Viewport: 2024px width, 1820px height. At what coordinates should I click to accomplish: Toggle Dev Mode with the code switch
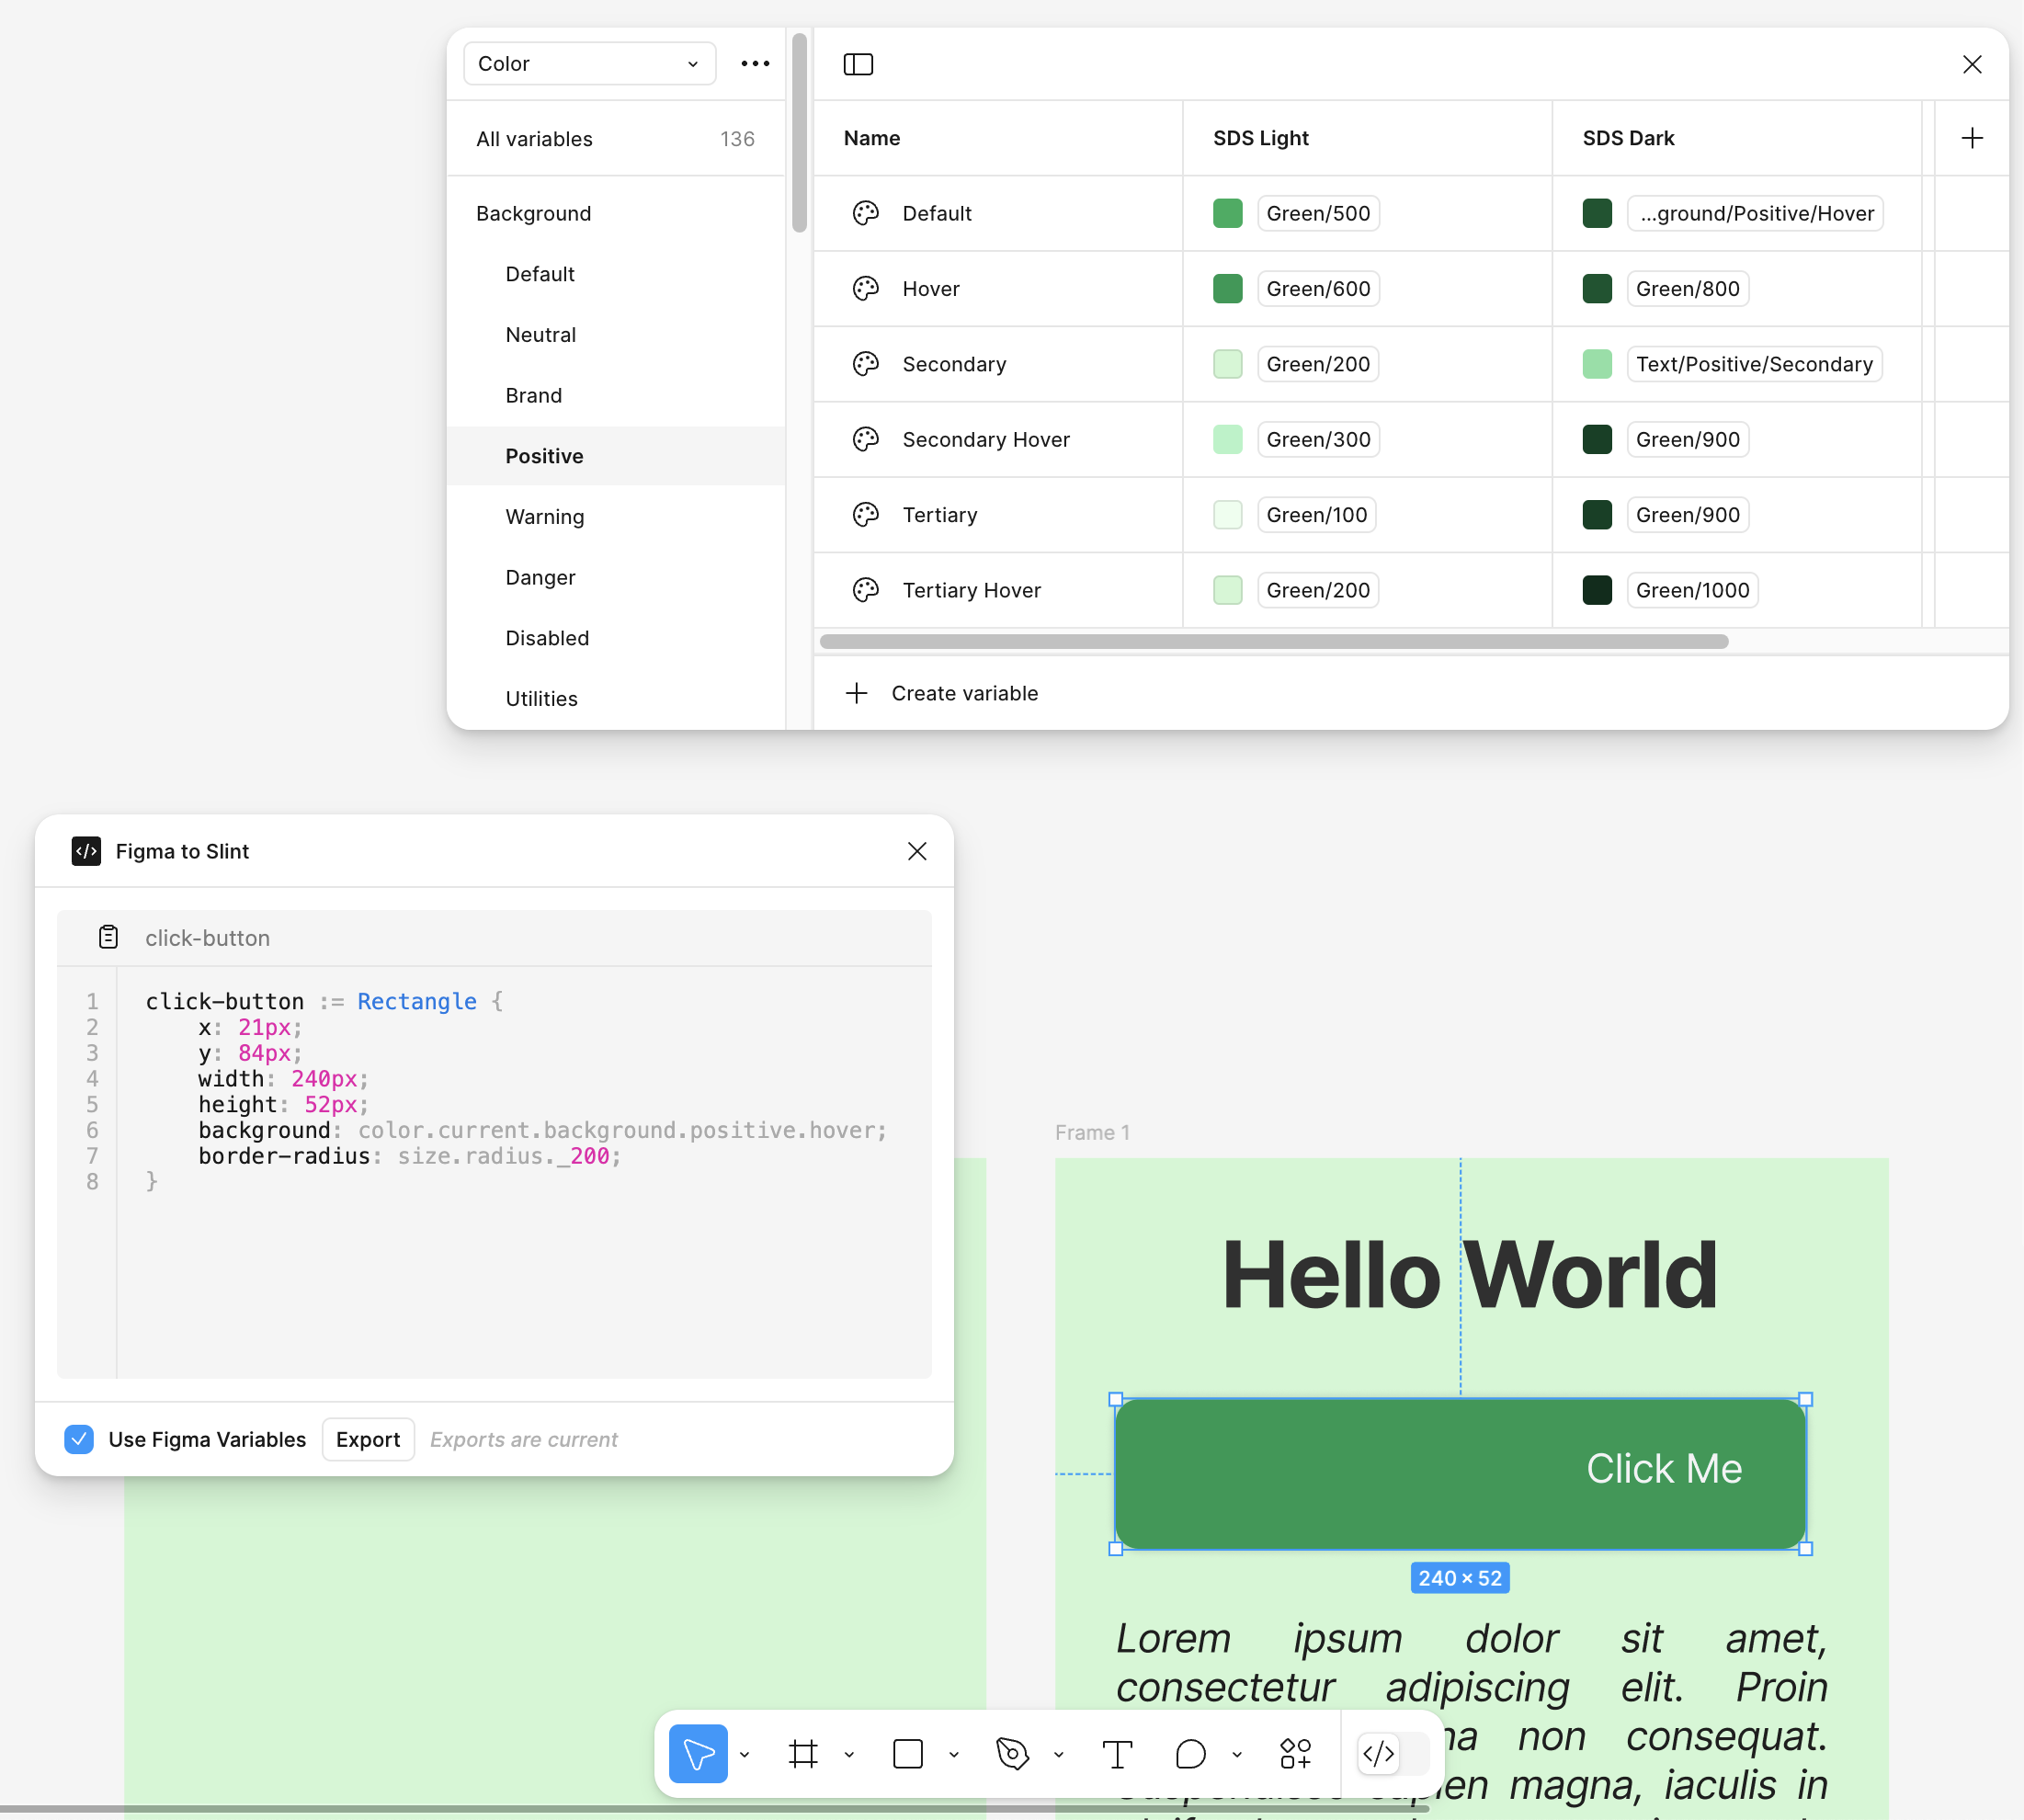click(1380, 1753)
